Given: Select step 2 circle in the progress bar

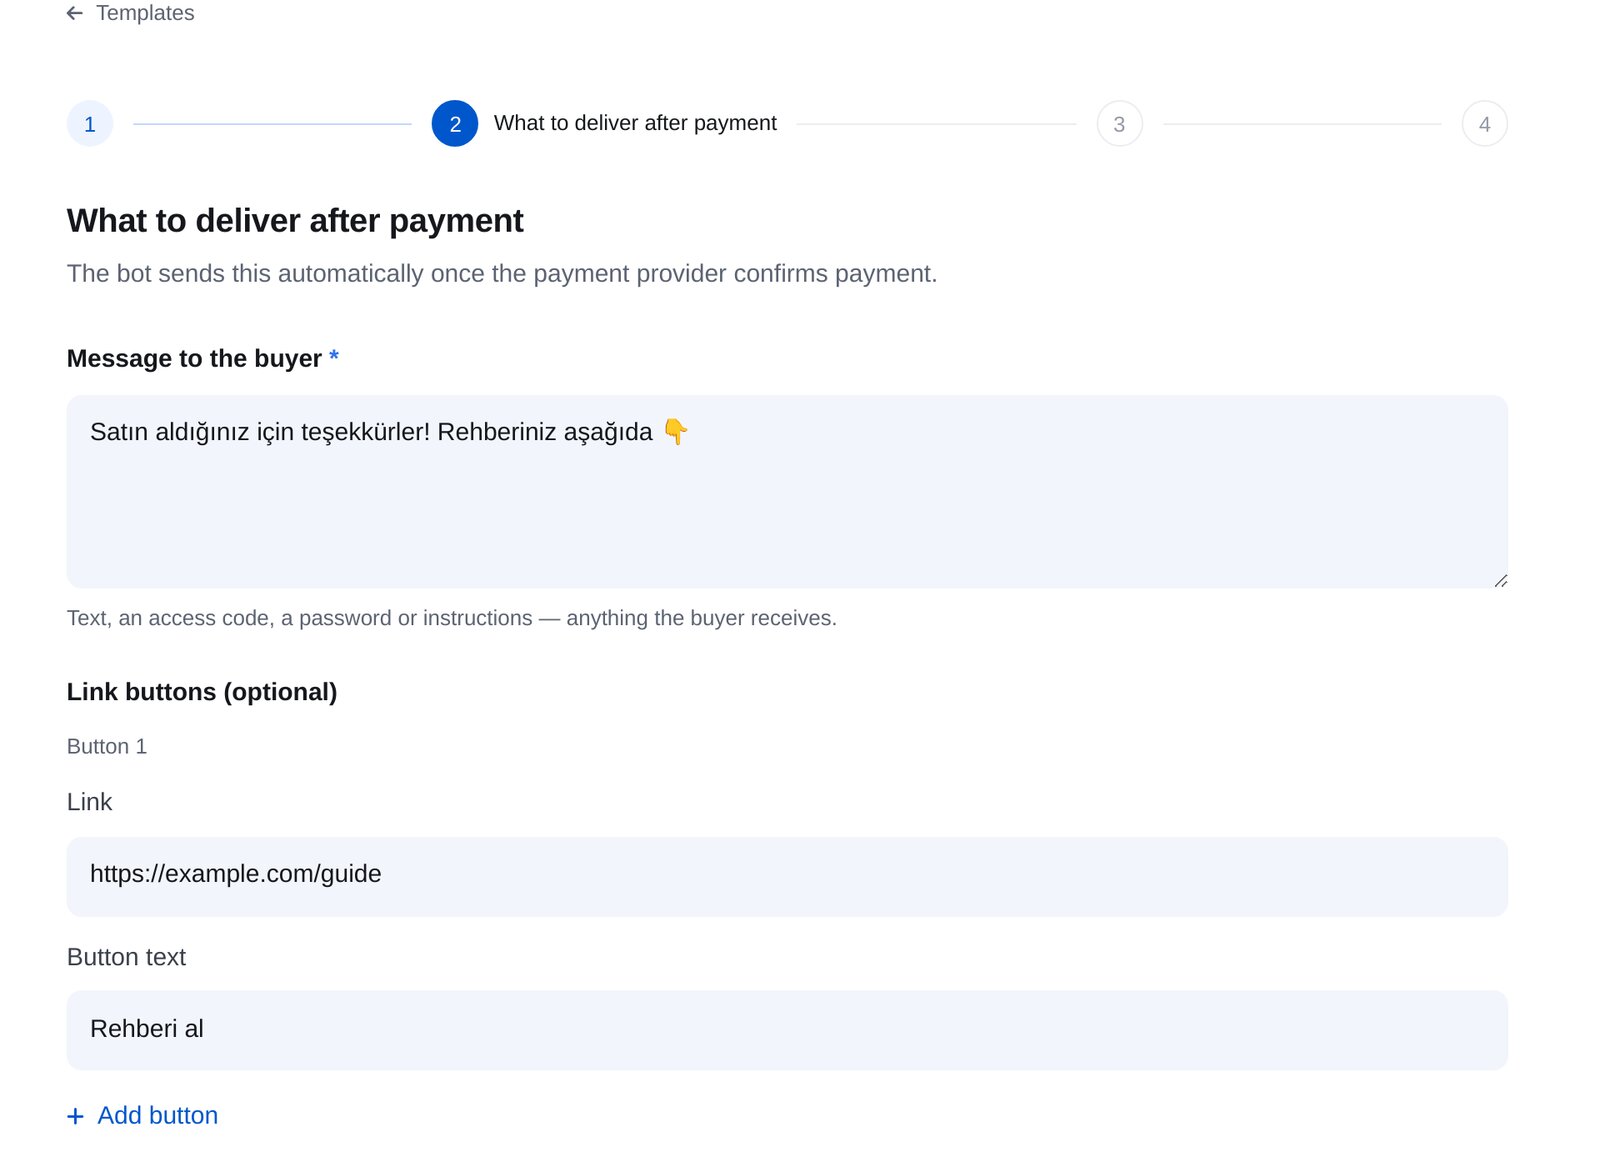Looking at the screenshot, I should [455, 124].
